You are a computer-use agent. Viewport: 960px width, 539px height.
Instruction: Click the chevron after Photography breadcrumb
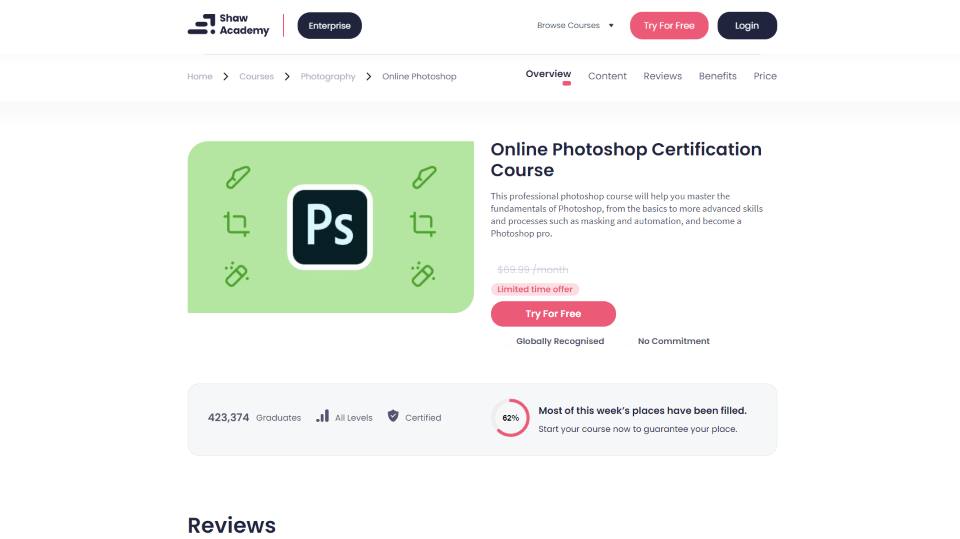(x=369, y=77)
